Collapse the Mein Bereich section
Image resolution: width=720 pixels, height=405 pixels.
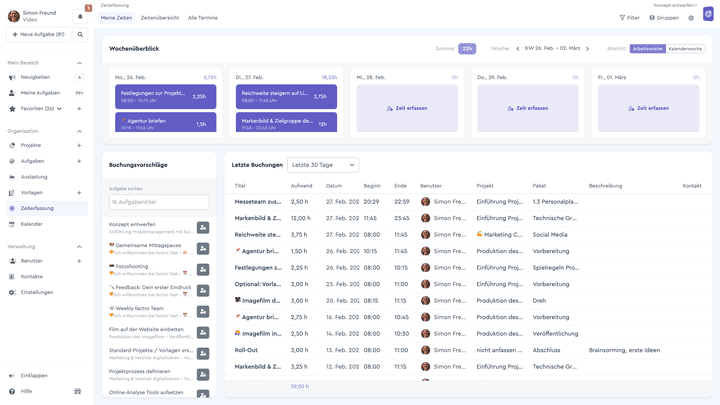coord(79,62)
